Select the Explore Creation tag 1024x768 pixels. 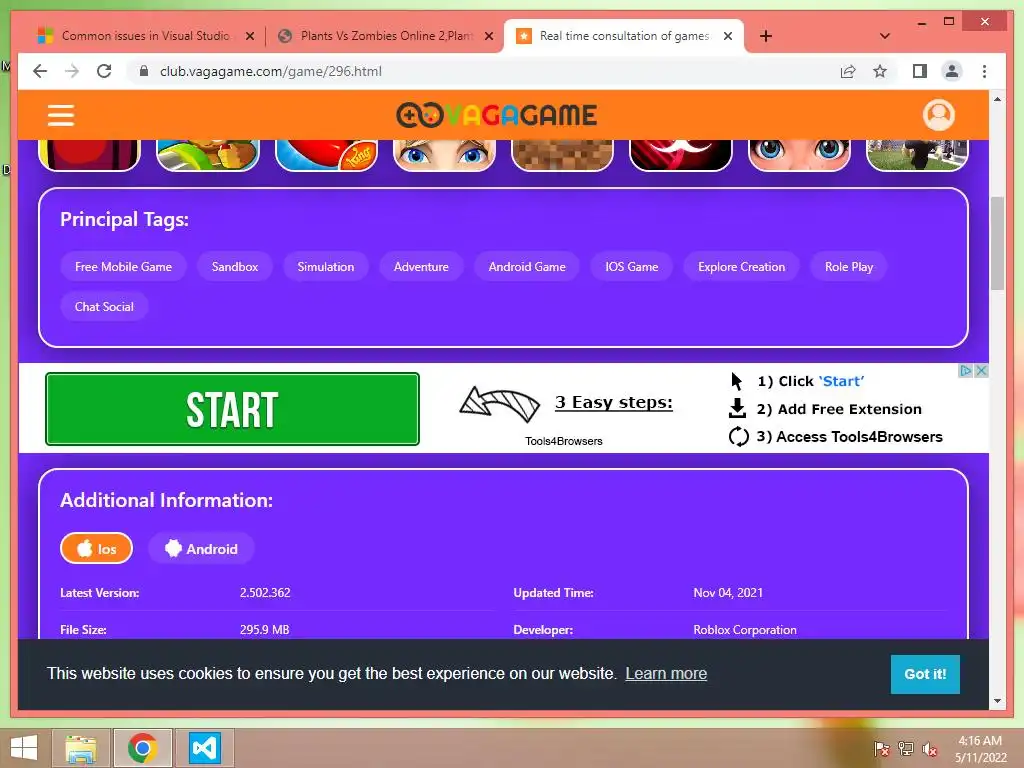click(741, 266)
